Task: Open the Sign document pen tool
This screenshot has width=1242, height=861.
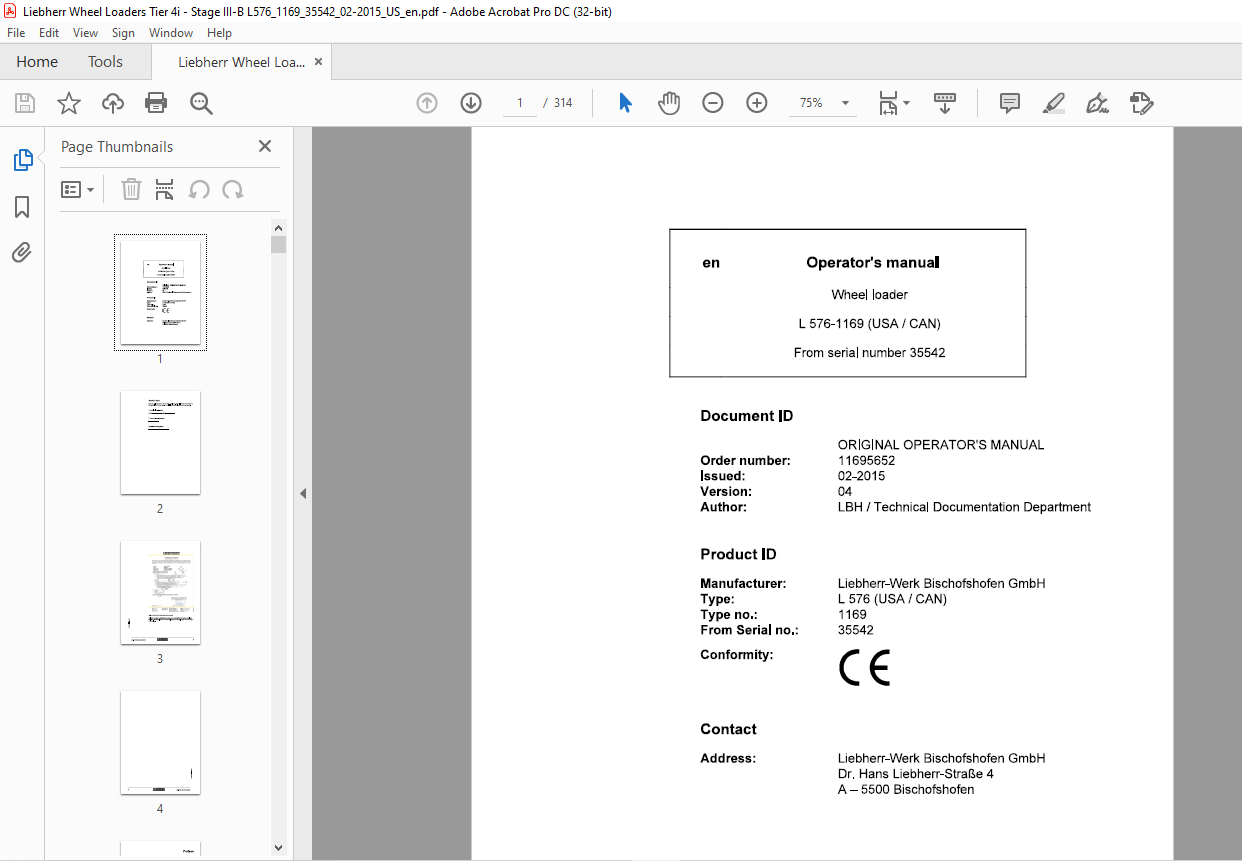Action: (1098, 103)
